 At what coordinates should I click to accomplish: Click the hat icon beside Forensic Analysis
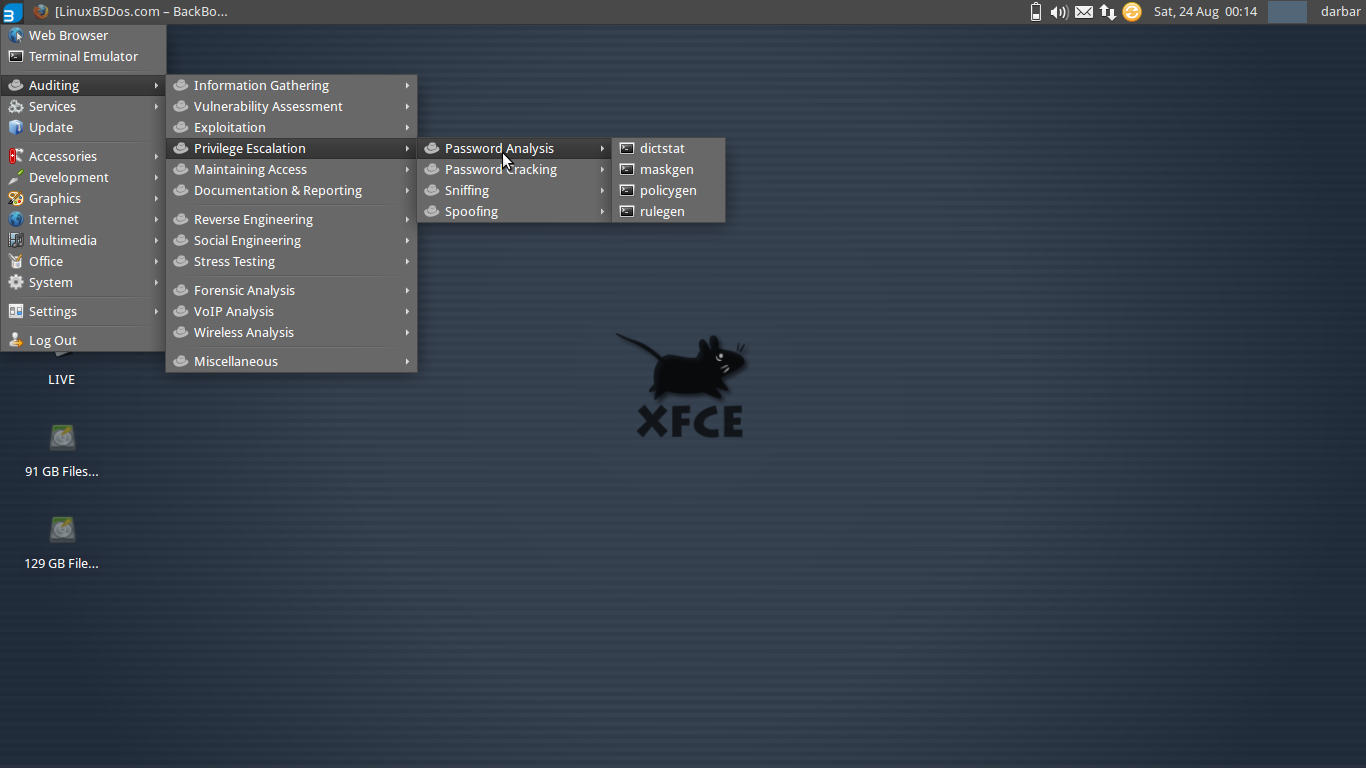[x=180, y=290]
